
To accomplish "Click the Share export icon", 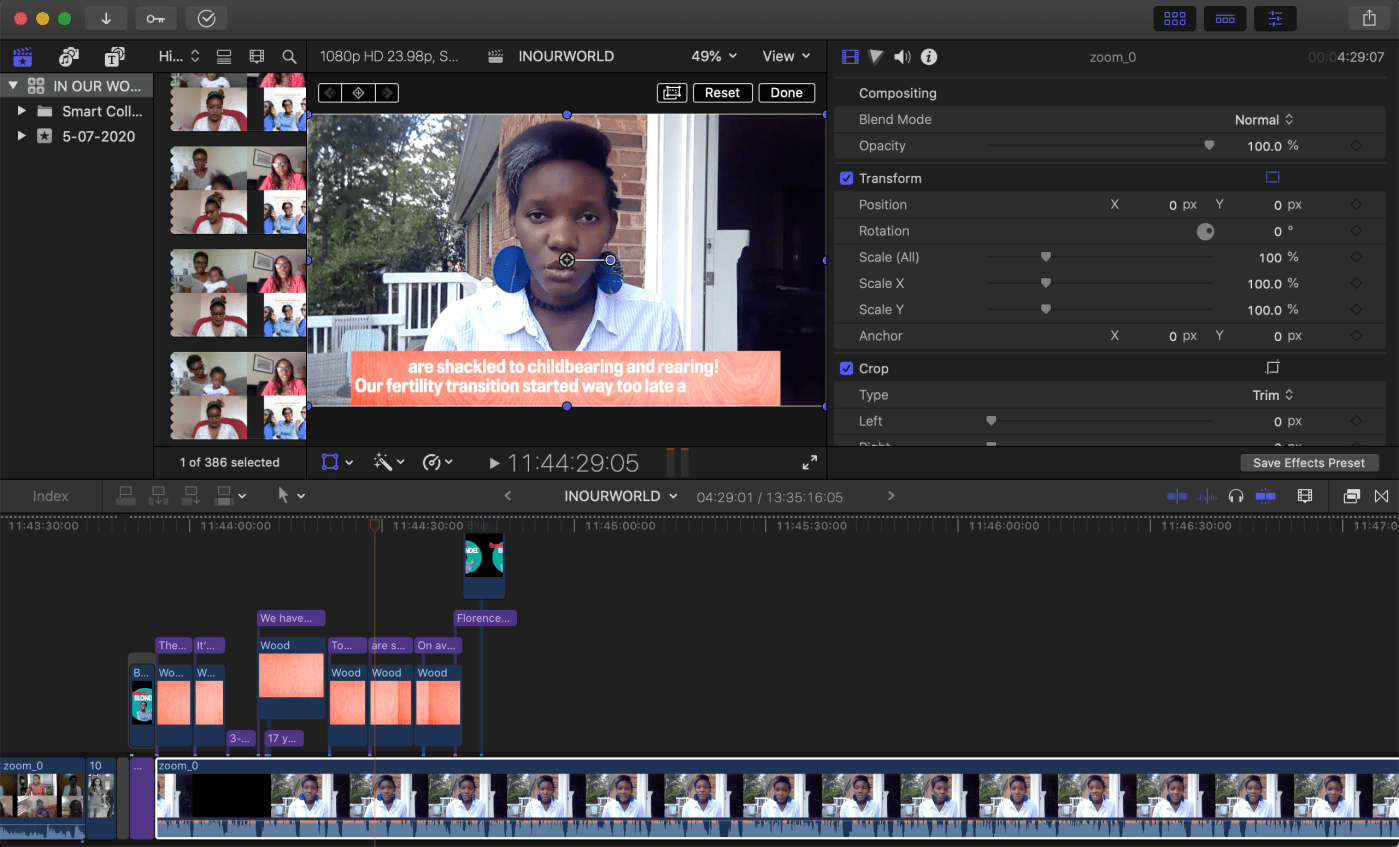I will coord(1369,18).
